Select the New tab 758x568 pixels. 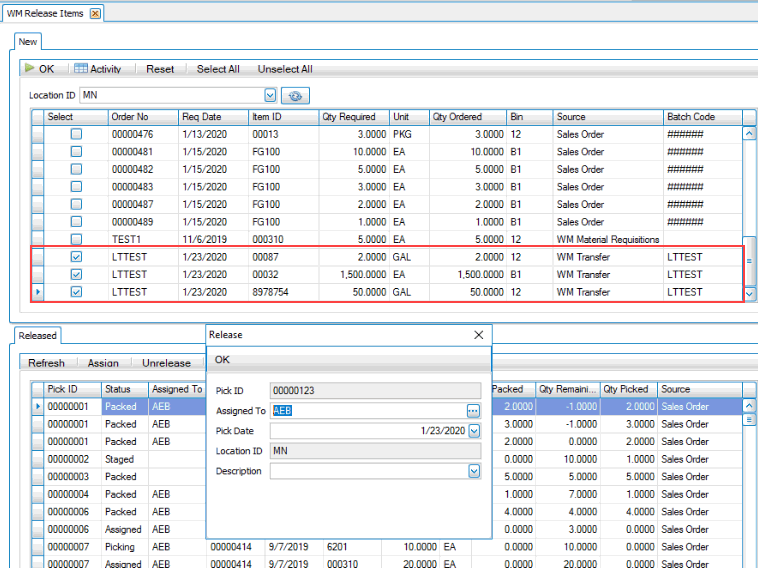coord(28,42)
